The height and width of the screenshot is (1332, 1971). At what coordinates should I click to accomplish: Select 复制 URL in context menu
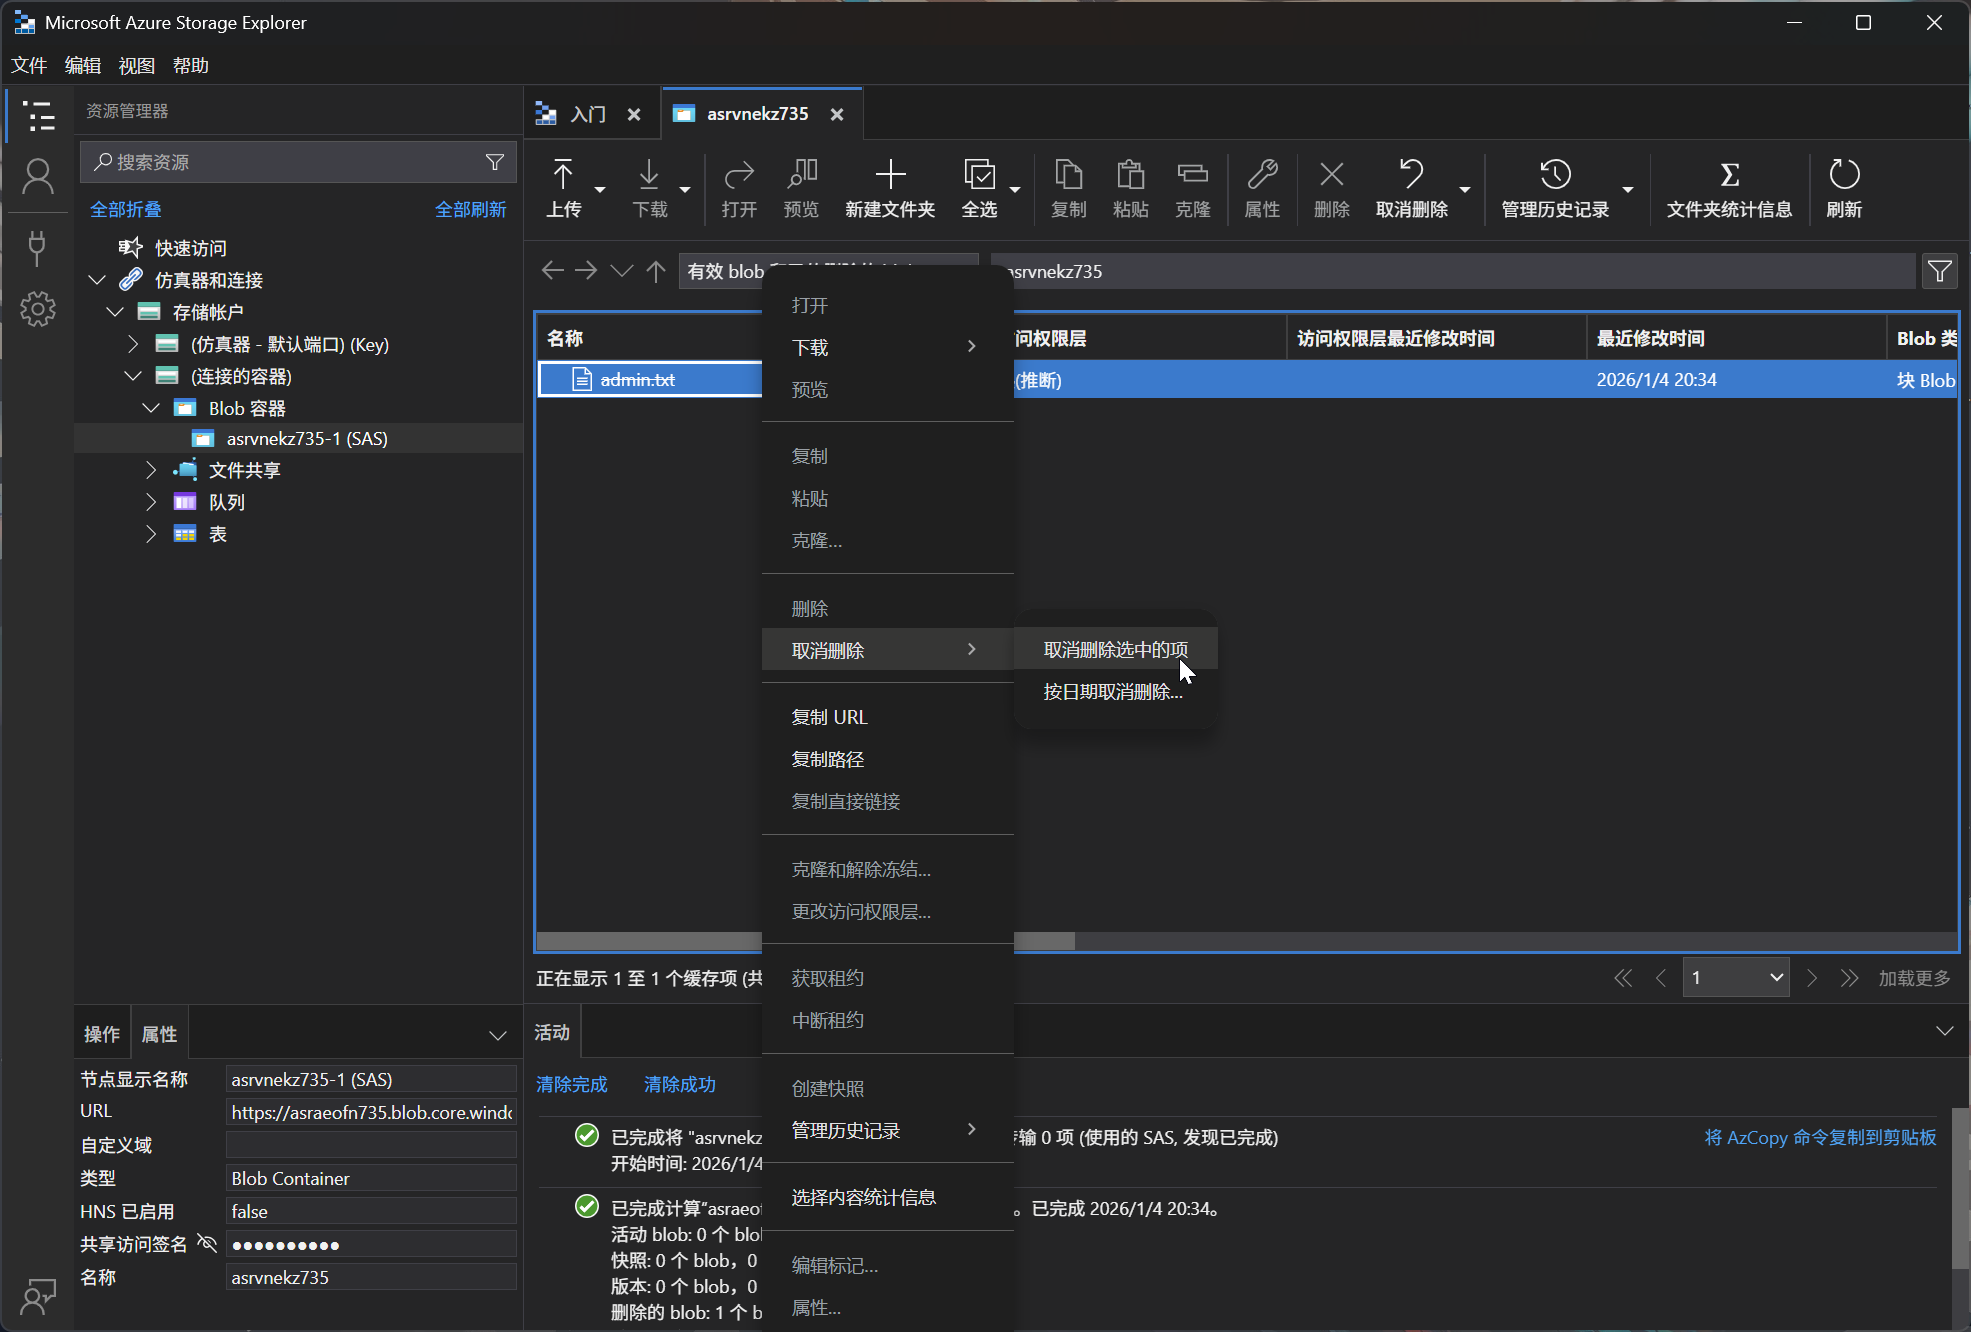(x=829, y=717)
